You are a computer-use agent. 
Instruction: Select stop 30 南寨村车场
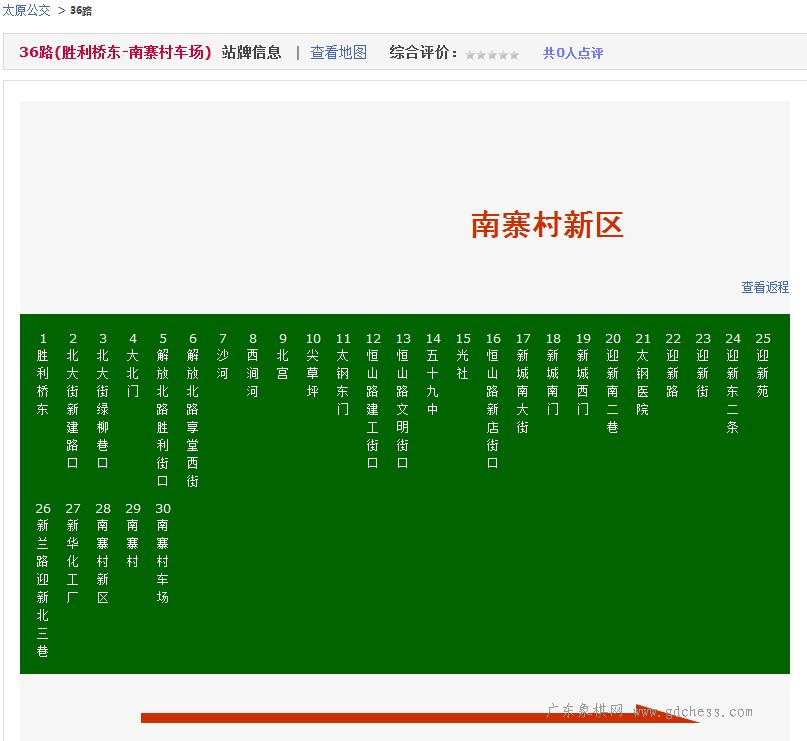(163, 553)
